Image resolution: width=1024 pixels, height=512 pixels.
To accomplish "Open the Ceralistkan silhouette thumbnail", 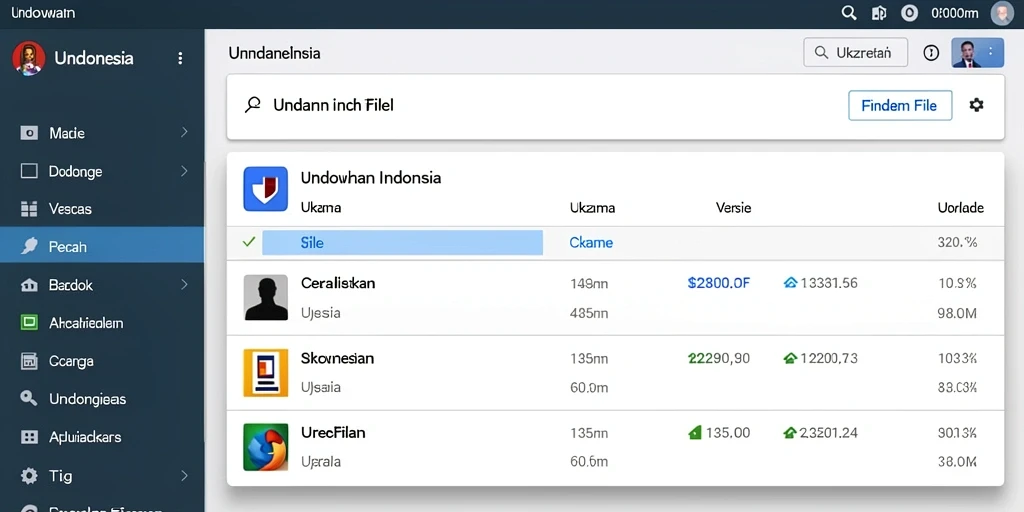I will click(266, 297).
